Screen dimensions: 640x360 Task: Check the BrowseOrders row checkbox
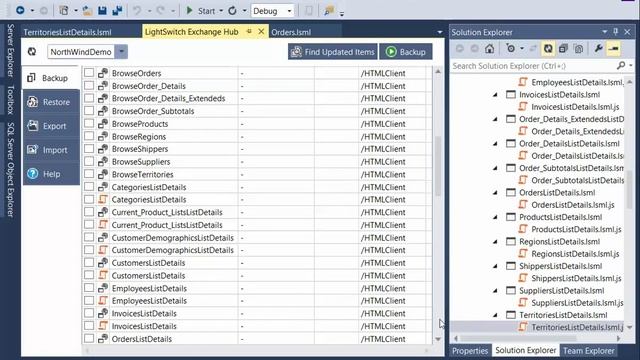[89, 73]
